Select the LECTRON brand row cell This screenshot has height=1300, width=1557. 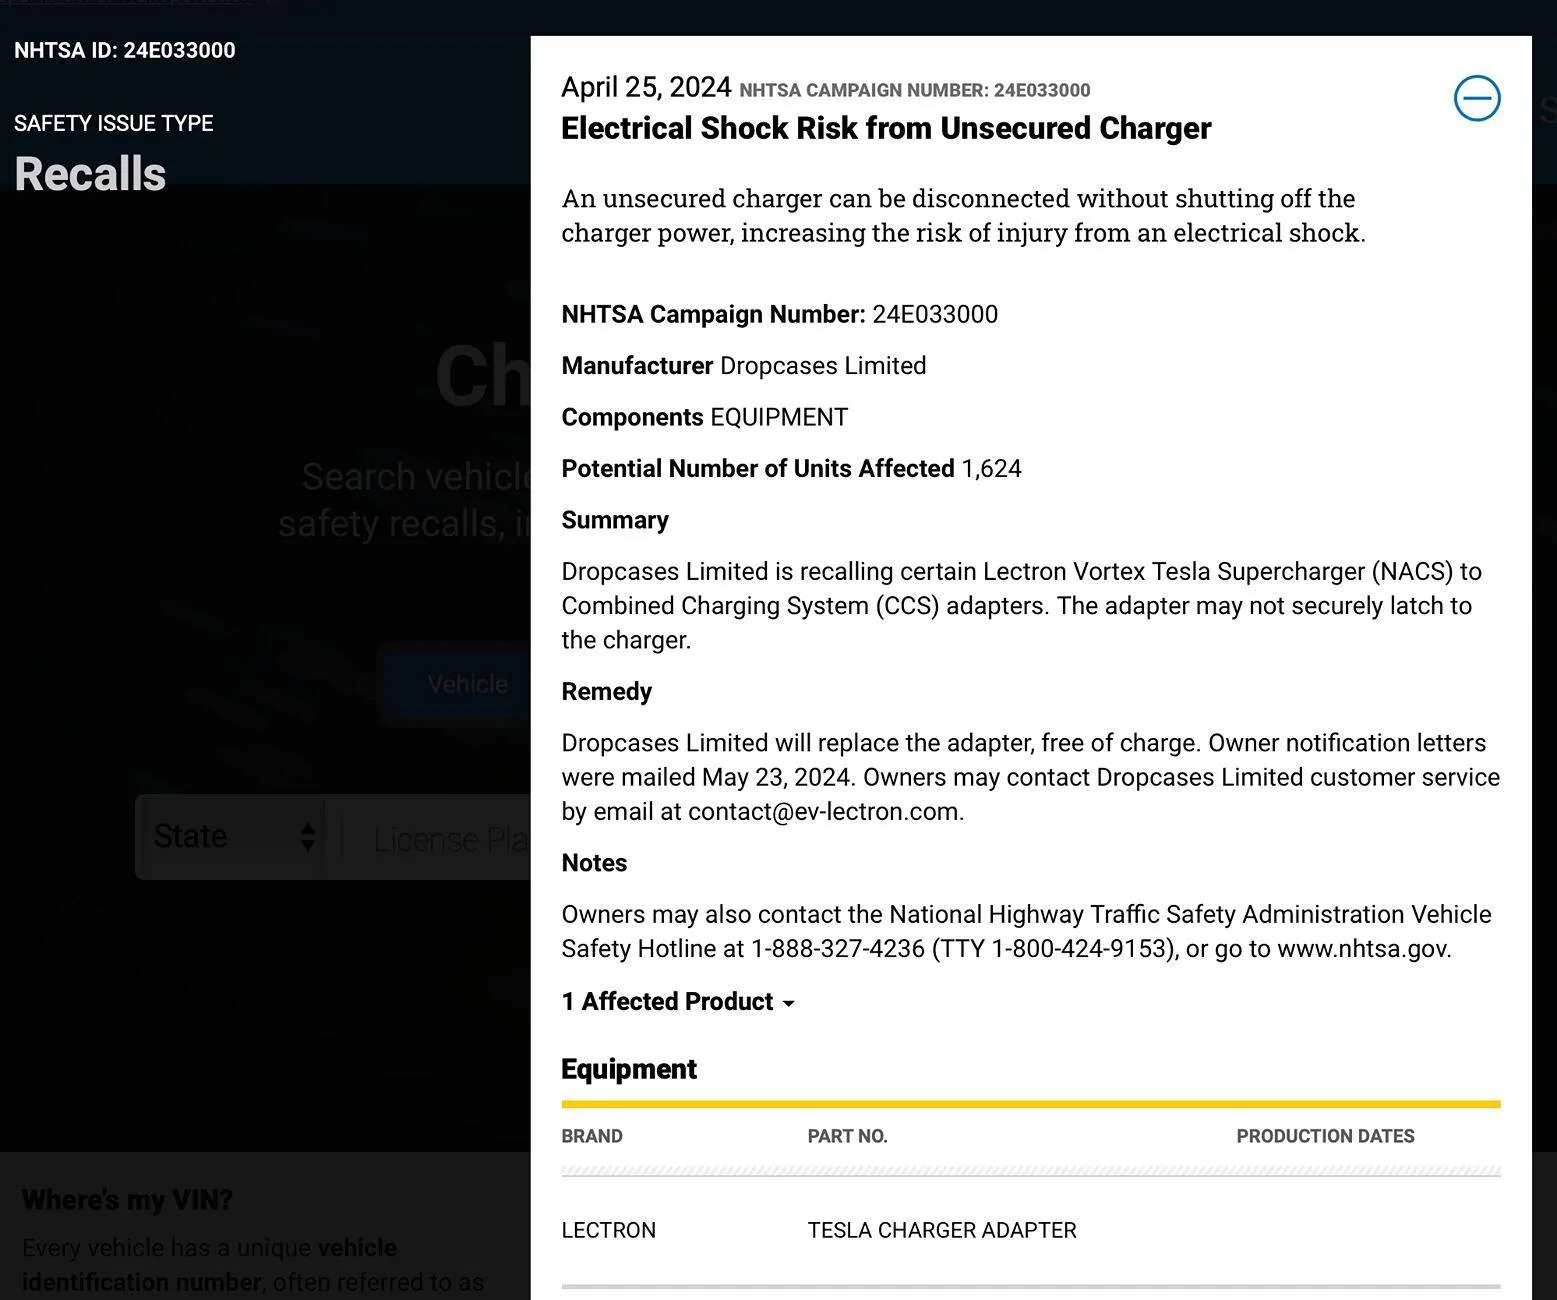click(x=608, y=1230)
